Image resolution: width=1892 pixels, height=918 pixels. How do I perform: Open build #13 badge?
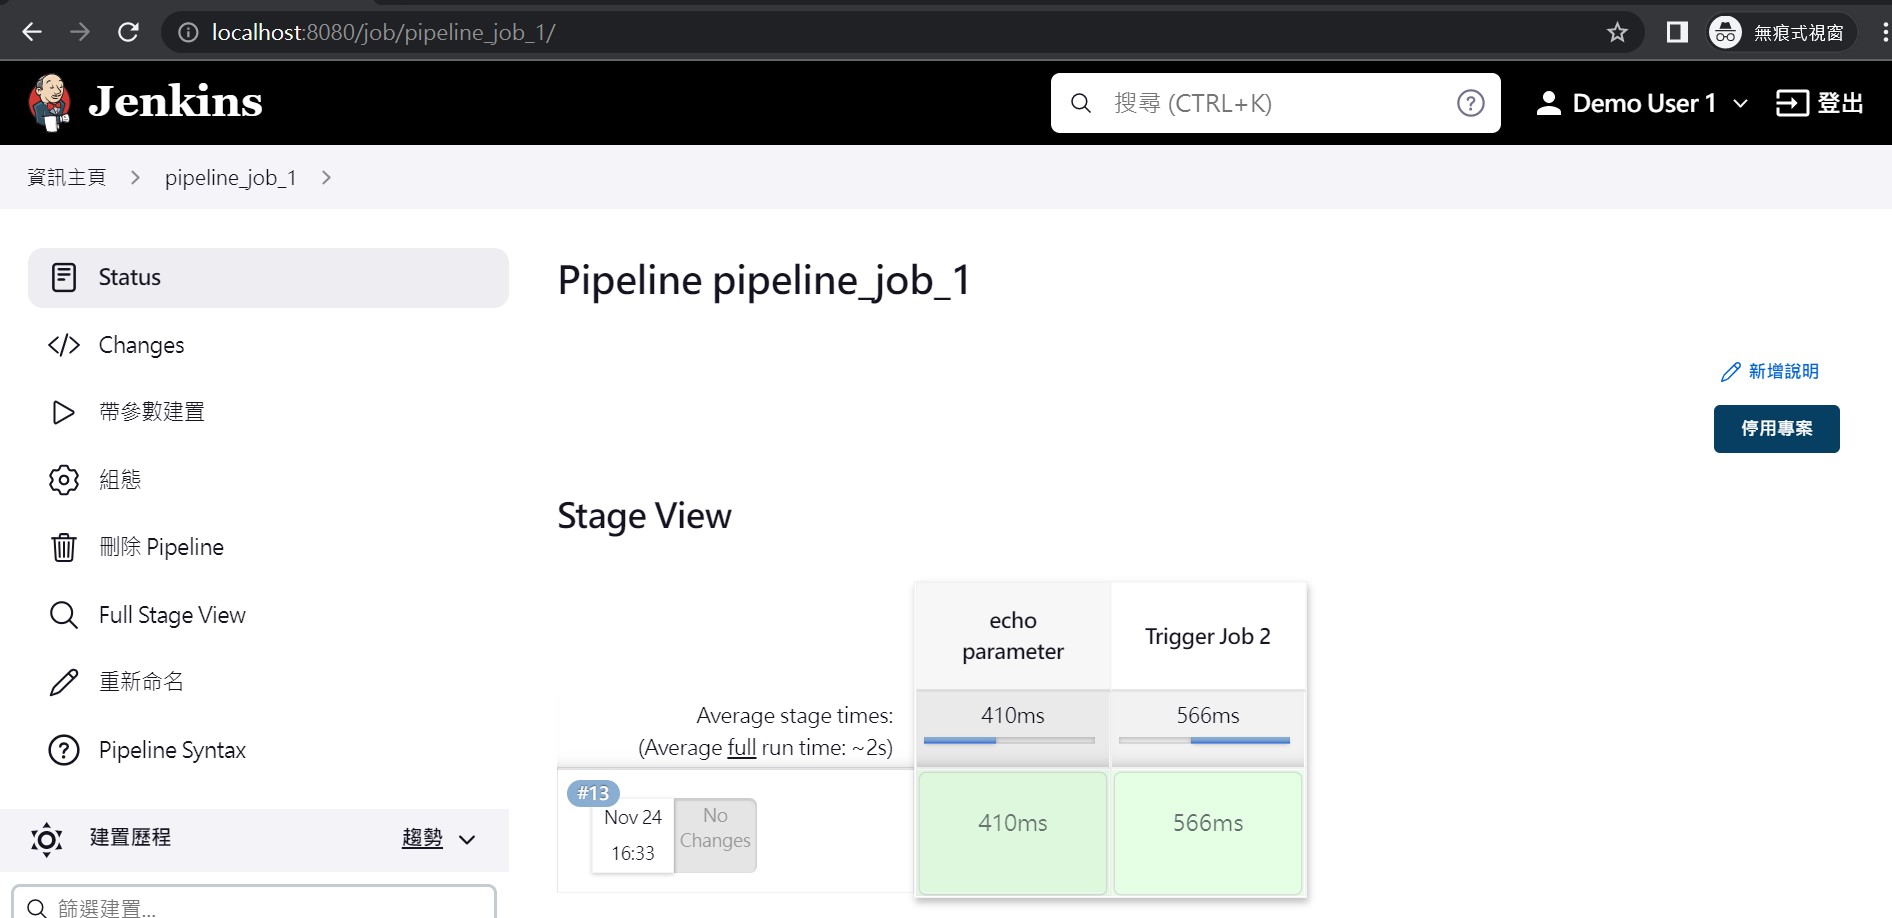[x=593, y=793]
